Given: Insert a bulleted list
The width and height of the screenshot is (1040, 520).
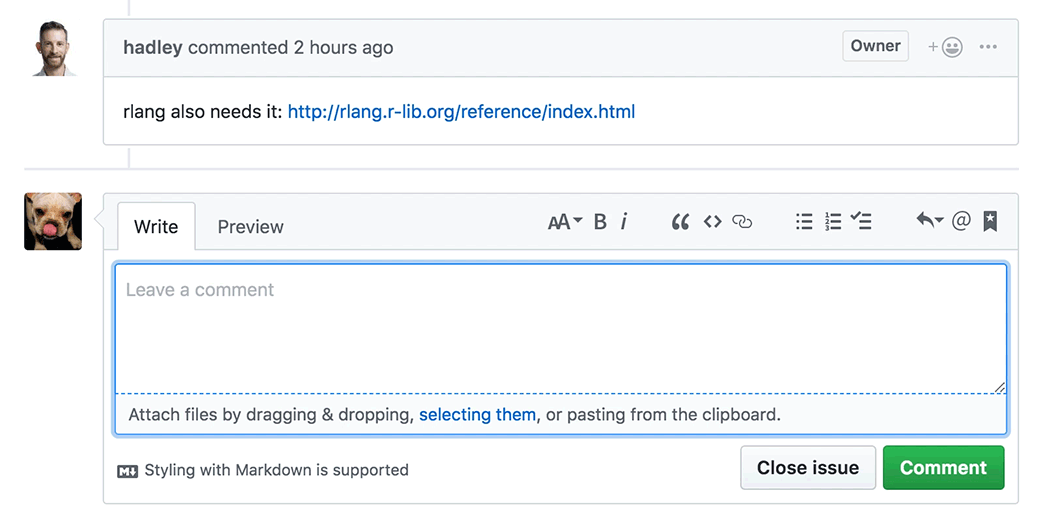Looking at the screenshot, I should tap(804, 222).
